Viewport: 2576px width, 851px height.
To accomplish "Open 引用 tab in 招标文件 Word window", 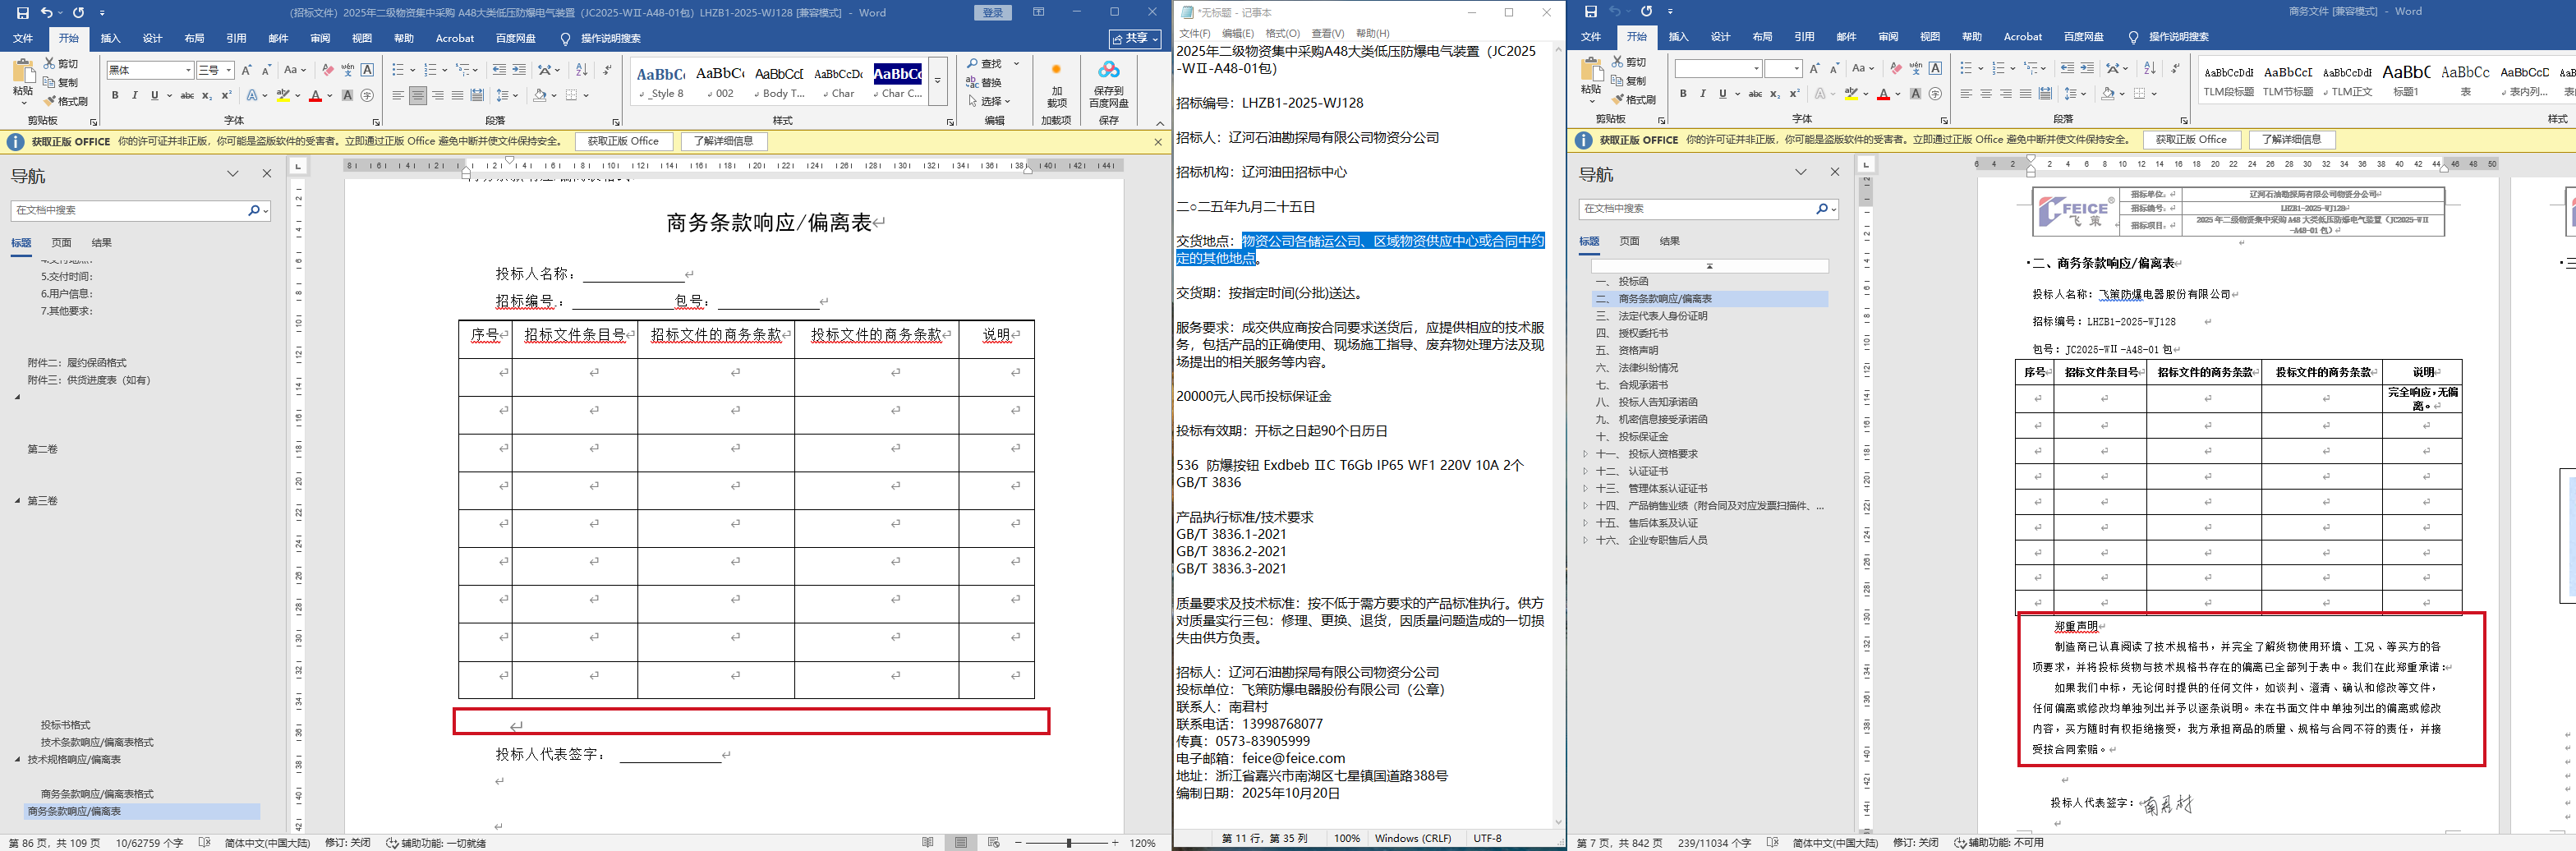I will point(236,39).
